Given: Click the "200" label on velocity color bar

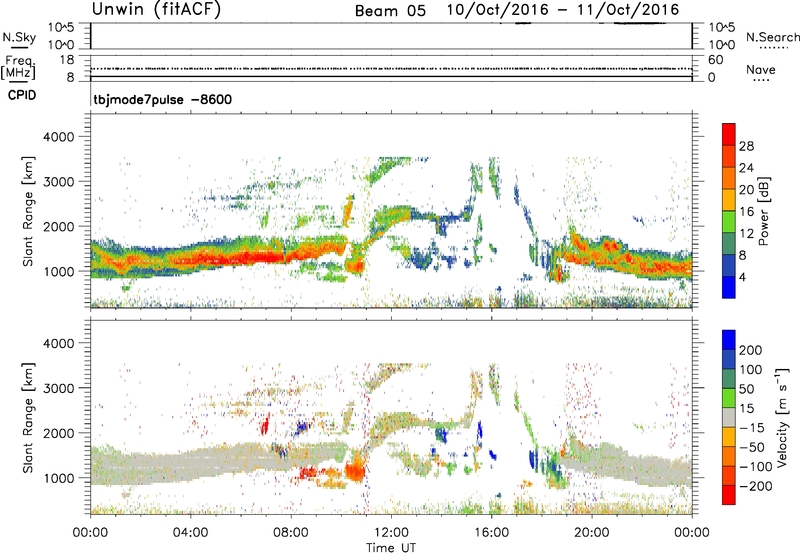Looking at the screenshot, I should 751,350.
